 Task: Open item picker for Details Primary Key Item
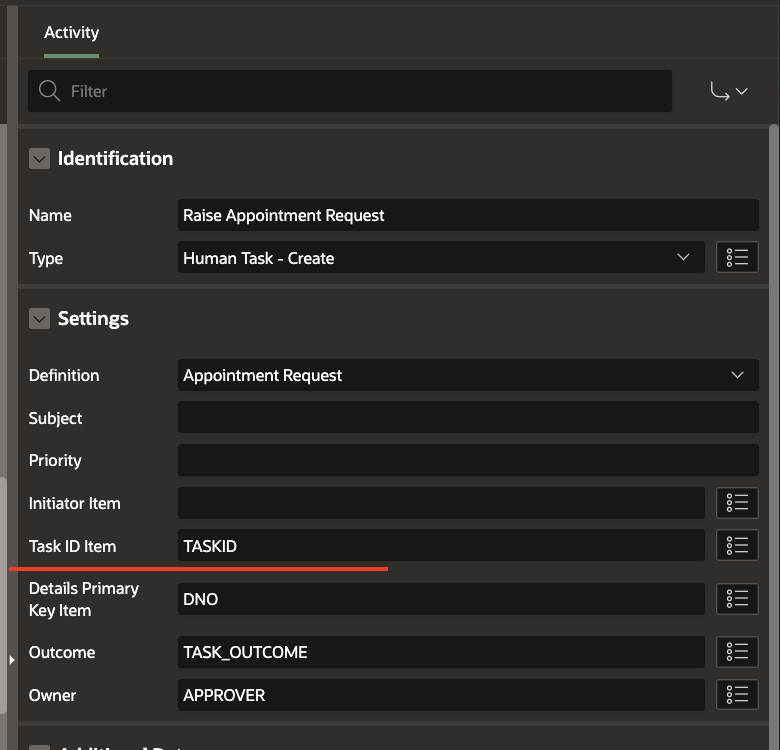tap(737, 599)
